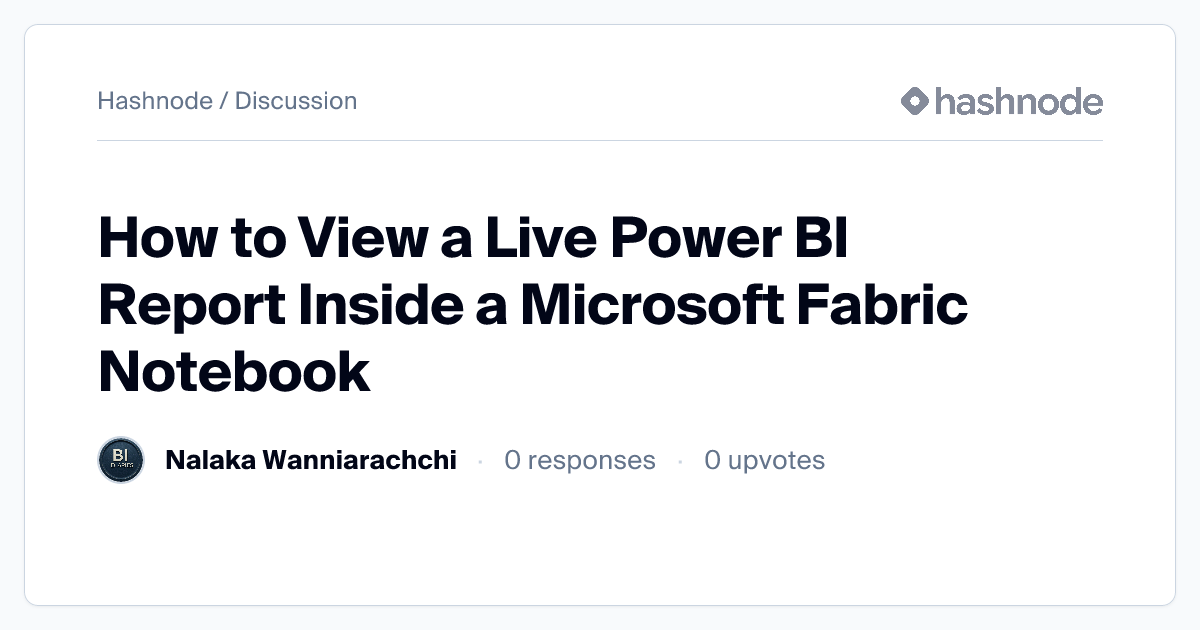Screen dimensions: 1200x630
Task: Click the slash separator in the breadcrumb
Action: coord(224,101)
